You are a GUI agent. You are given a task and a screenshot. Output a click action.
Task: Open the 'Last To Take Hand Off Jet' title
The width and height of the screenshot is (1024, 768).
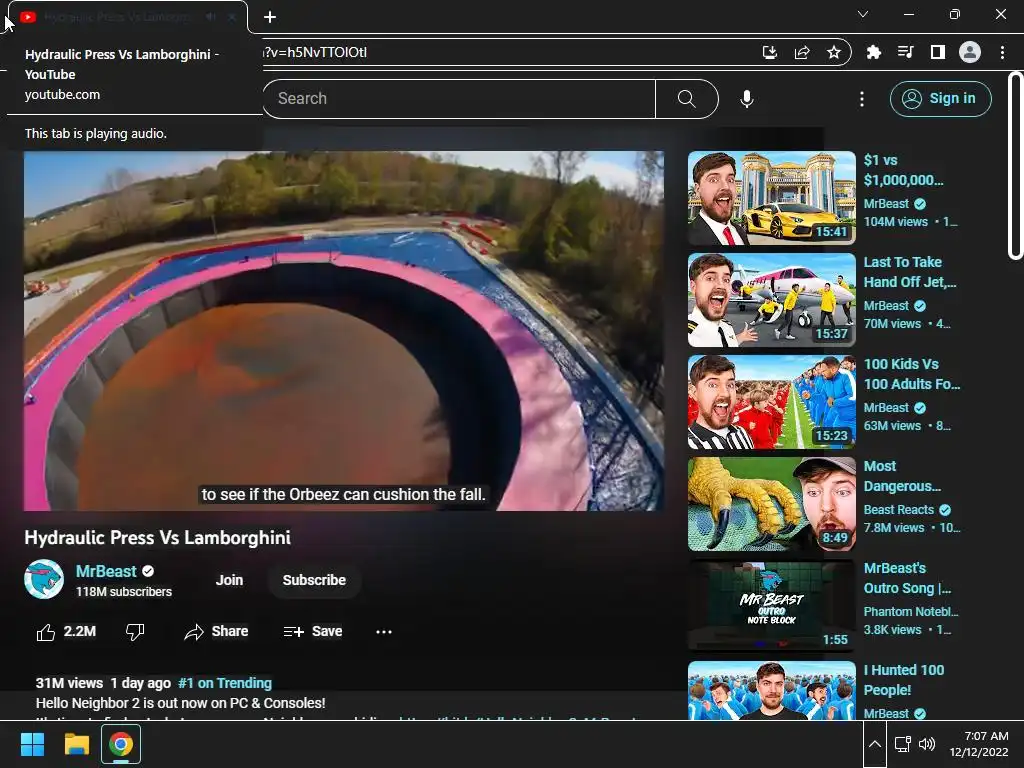[910, 272]
